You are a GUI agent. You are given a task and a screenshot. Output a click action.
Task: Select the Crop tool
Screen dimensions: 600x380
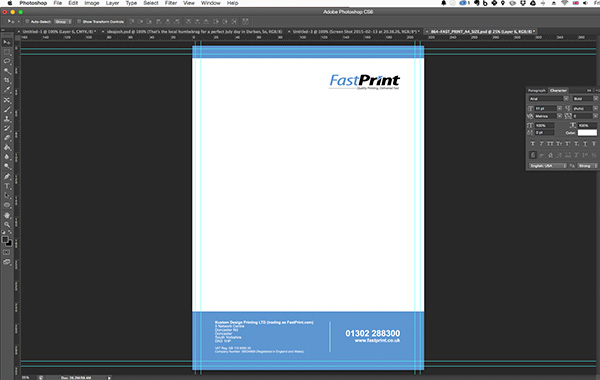(x=7, y=80)
